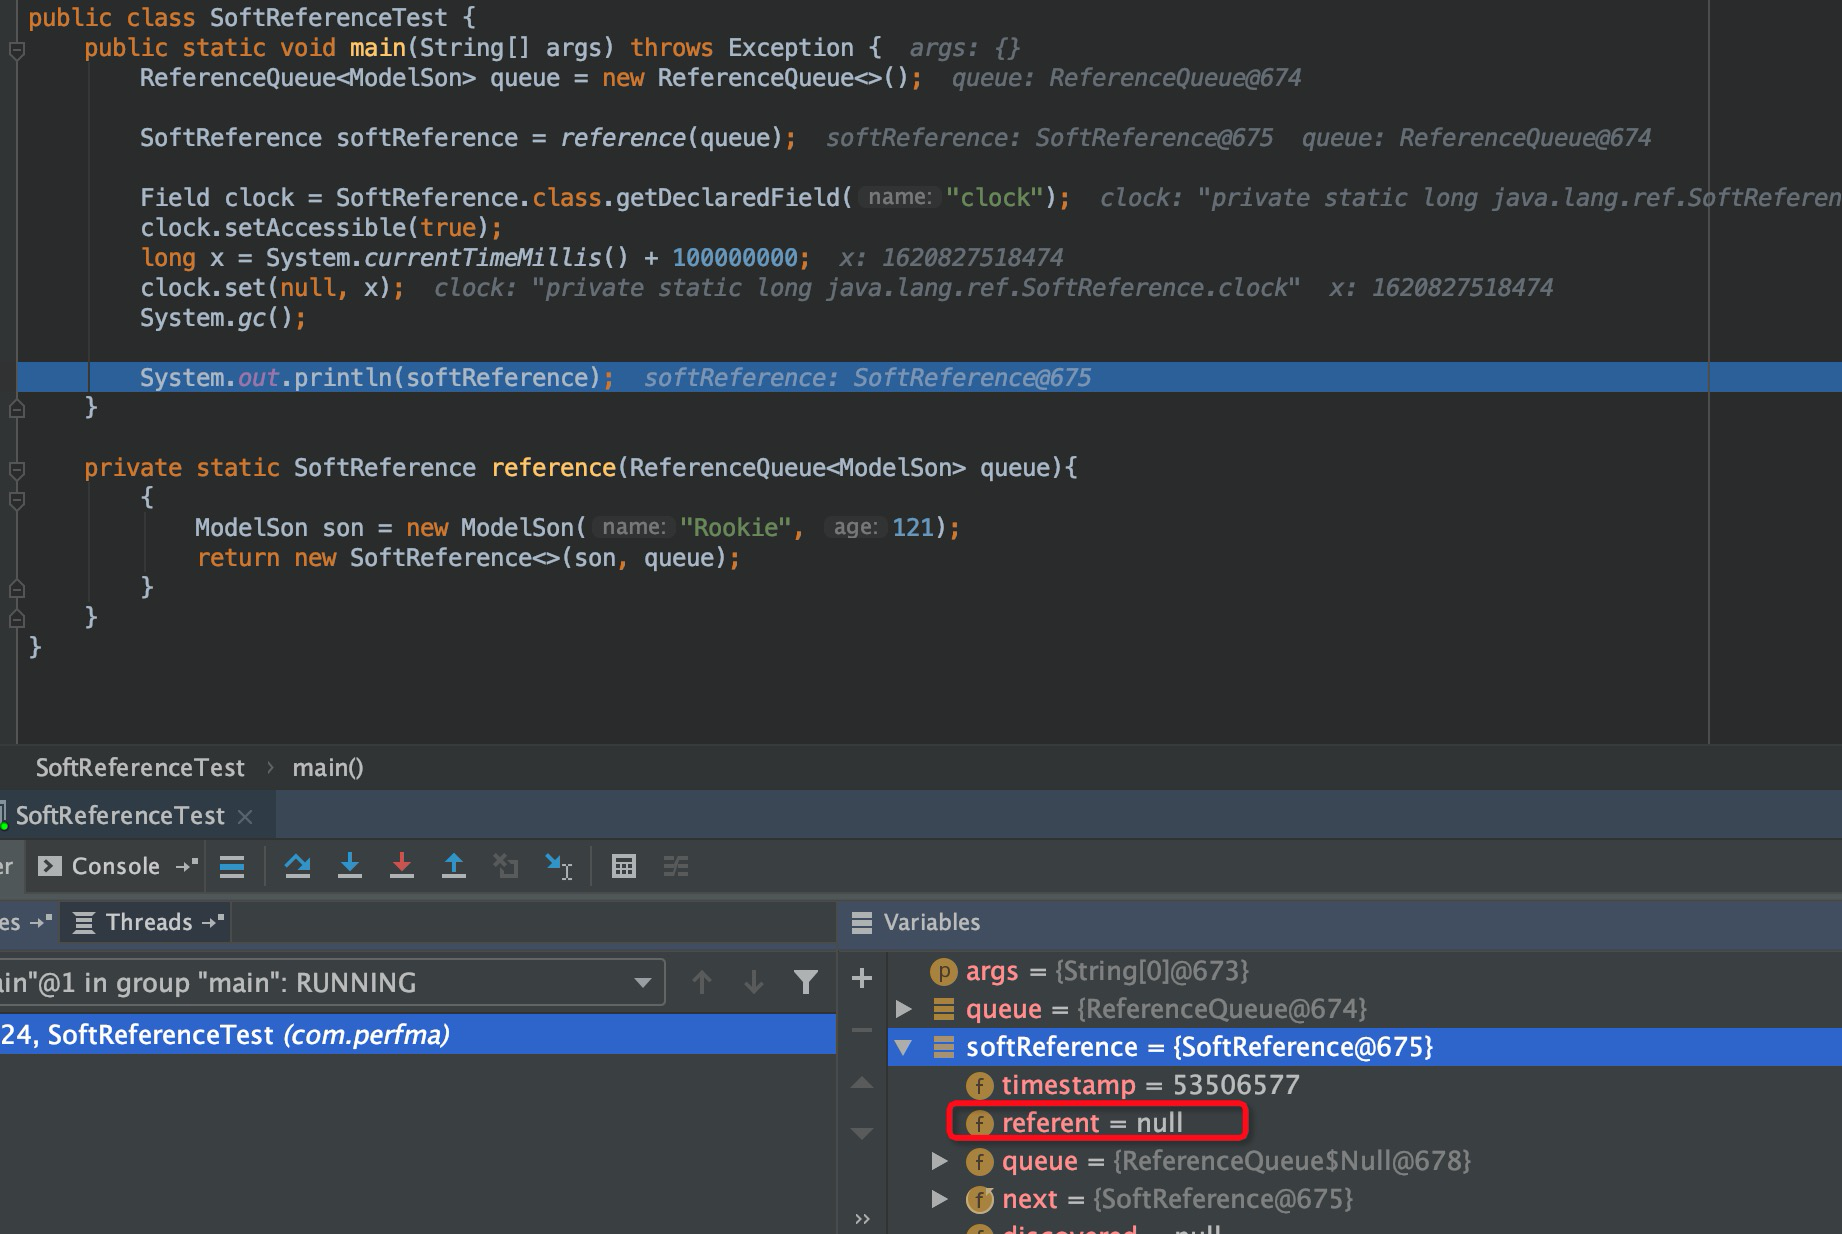
Task: Click Trace Current Stream Chain icon
Action: coord(676,866)
